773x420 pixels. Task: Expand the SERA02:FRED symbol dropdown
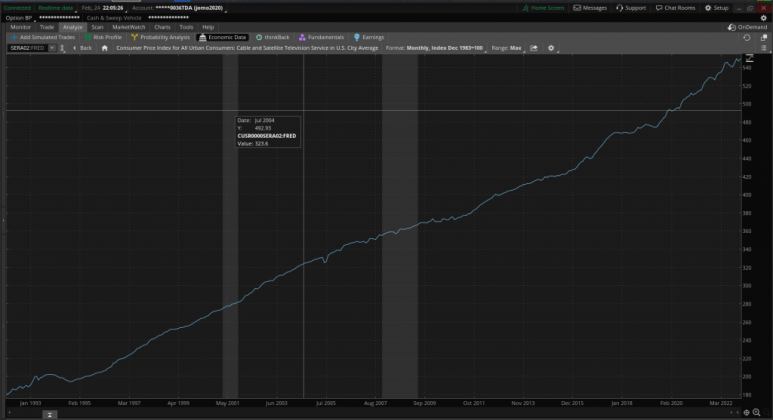(x=53, y=47)
